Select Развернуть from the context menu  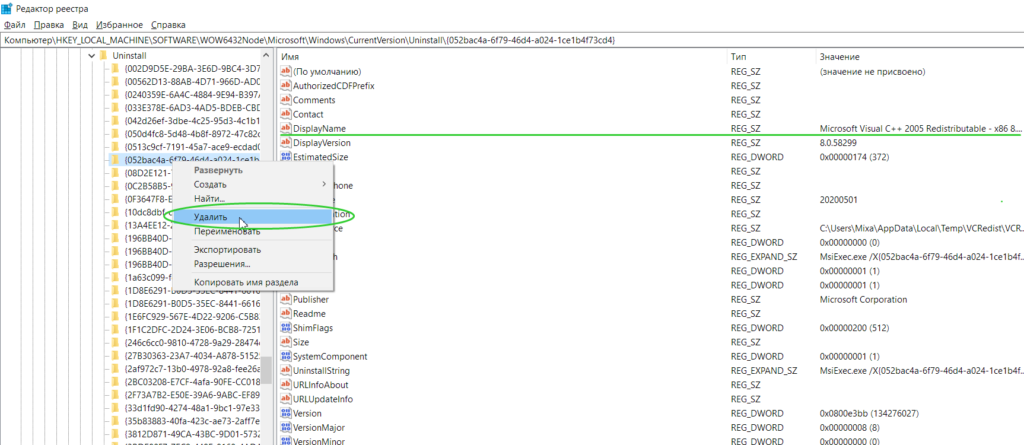(218, 170)
